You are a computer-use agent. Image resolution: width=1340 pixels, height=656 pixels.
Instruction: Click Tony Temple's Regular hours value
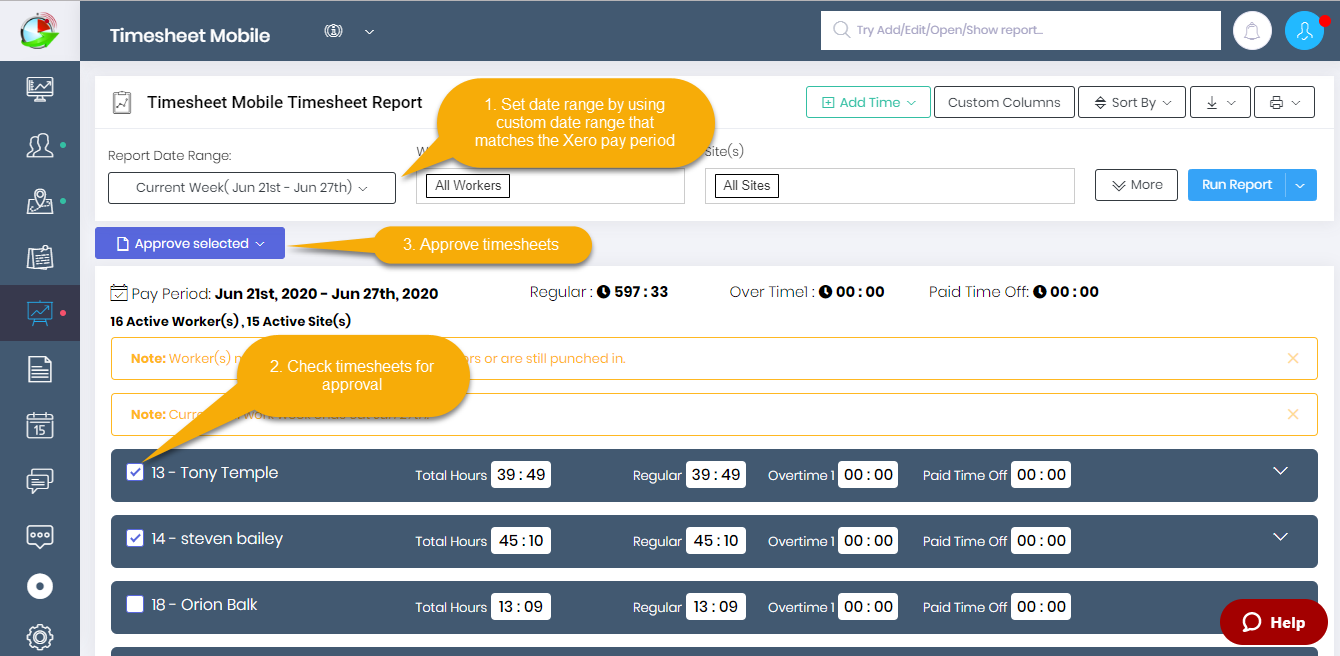[716, 475]
